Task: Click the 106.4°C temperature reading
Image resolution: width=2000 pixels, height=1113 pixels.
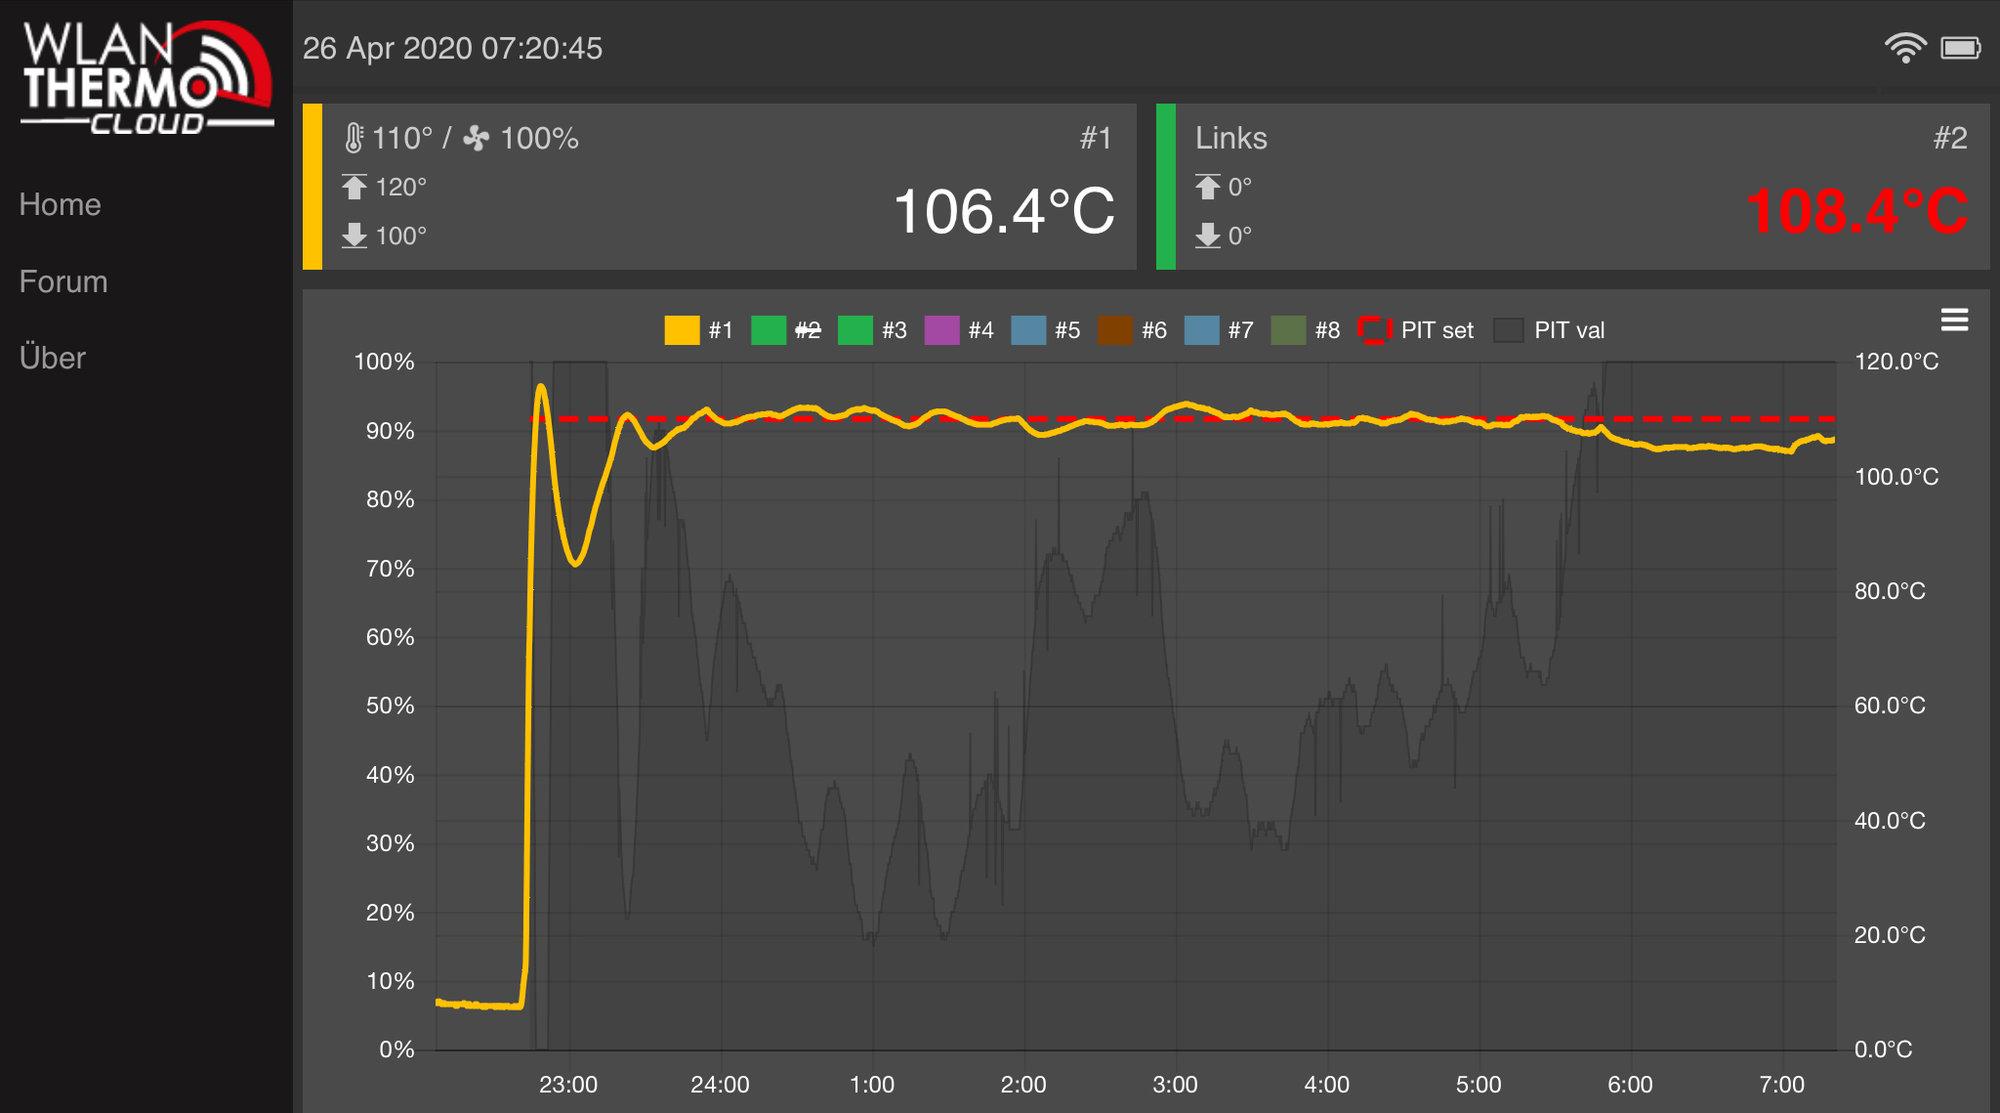Action: [x=1004, y=212]
